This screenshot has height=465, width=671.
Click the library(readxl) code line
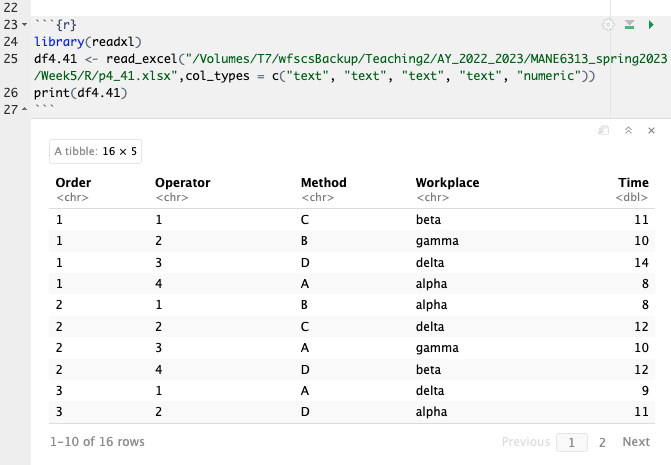pos(88,41)
